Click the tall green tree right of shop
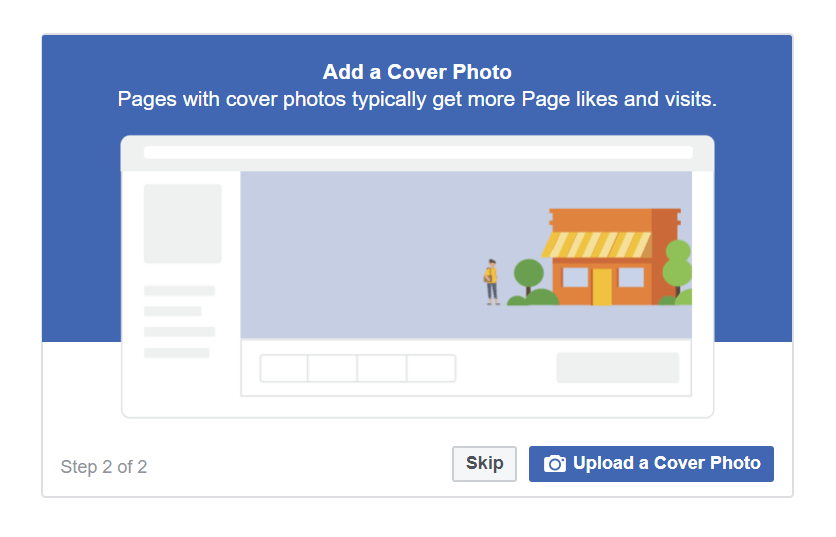 678,267
